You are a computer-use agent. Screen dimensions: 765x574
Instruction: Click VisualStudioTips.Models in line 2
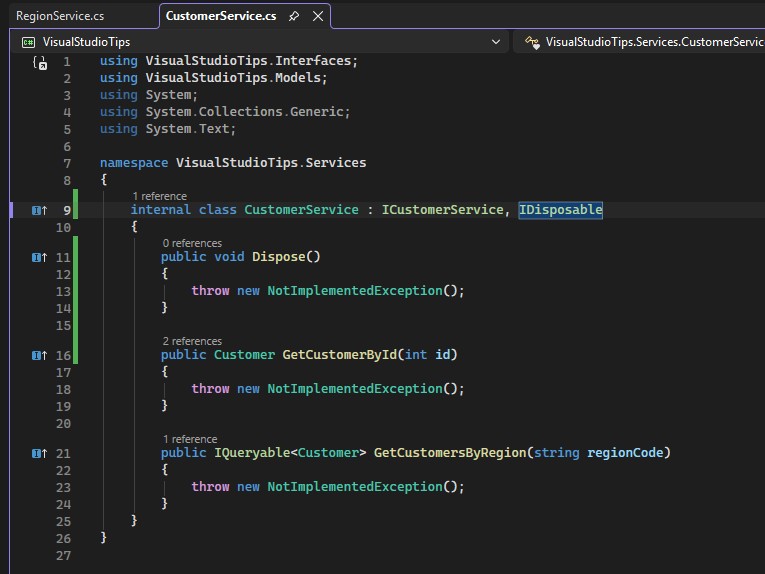tap(233, 78)
